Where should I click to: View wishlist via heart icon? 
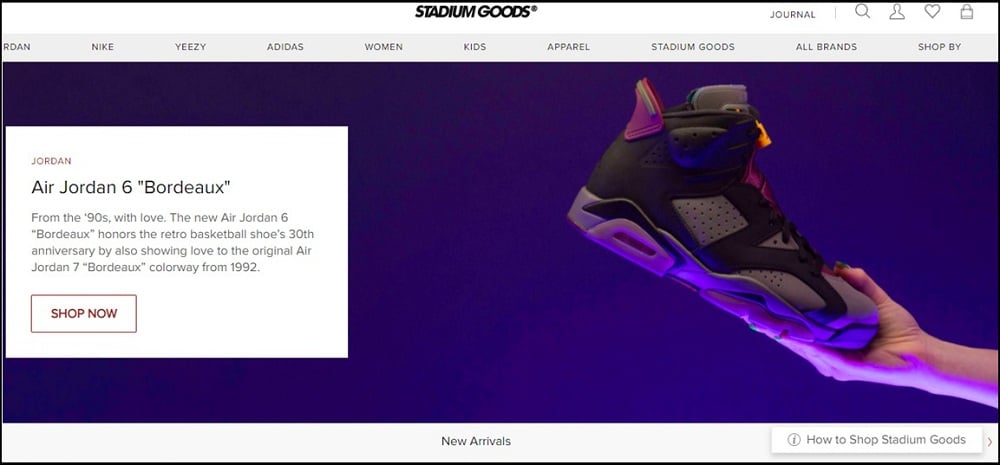pos(932,11)
